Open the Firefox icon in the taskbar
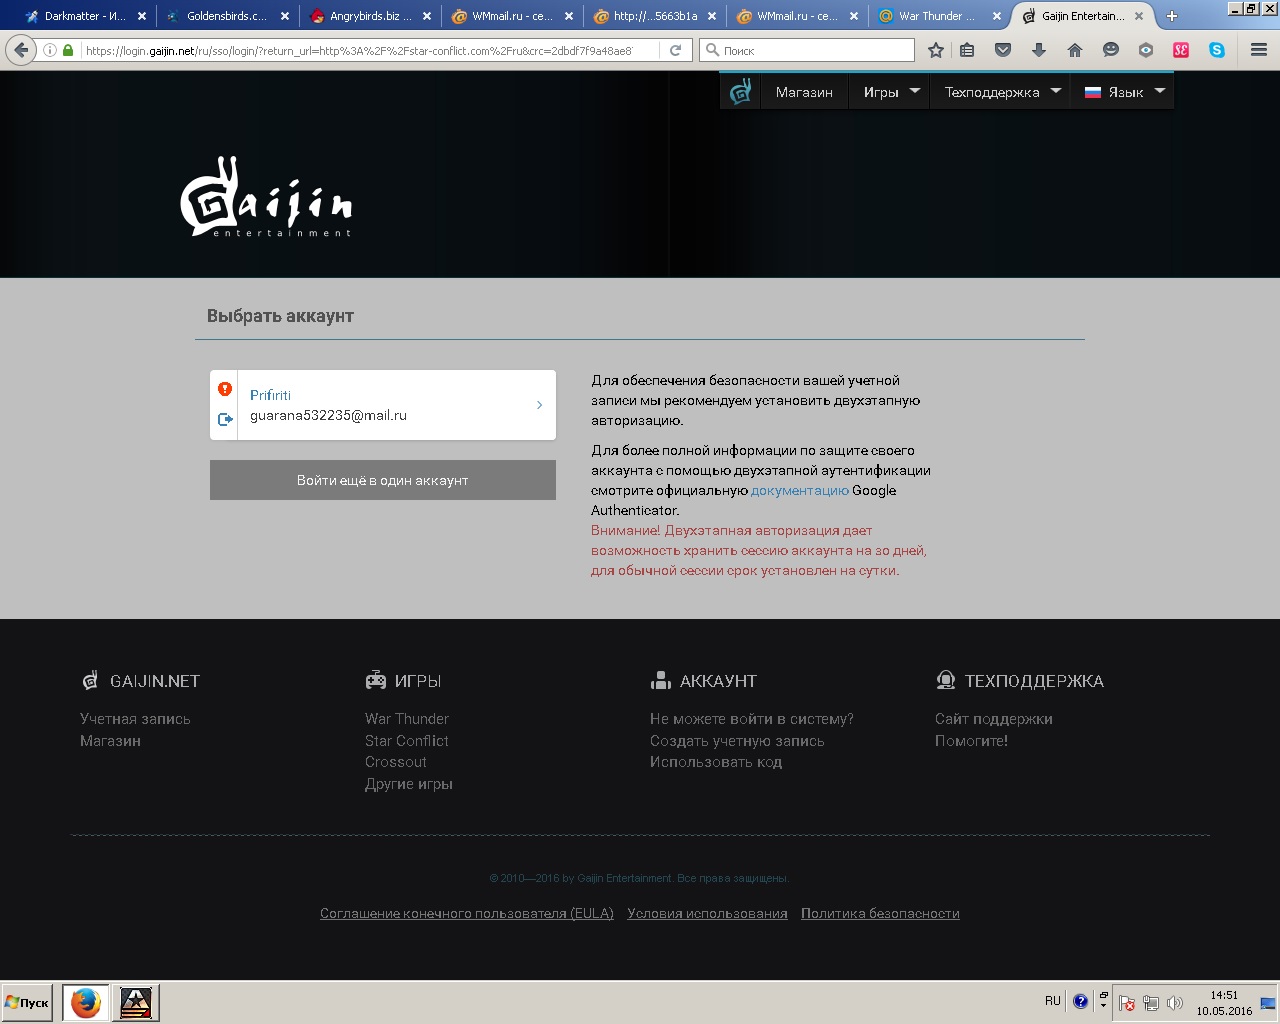This screenshot has height=1024, width=1280. pyautogui.click(x=85, y=1002)
